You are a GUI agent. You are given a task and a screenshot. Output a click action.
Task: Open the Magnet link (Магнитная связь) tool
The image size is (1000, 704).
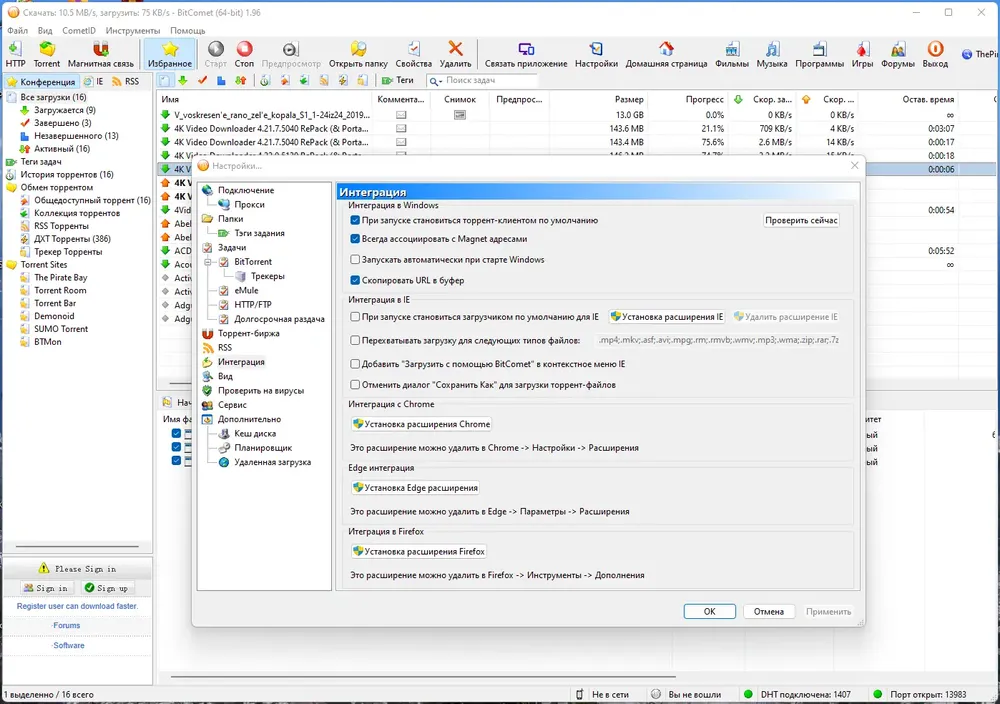[101, 54]
